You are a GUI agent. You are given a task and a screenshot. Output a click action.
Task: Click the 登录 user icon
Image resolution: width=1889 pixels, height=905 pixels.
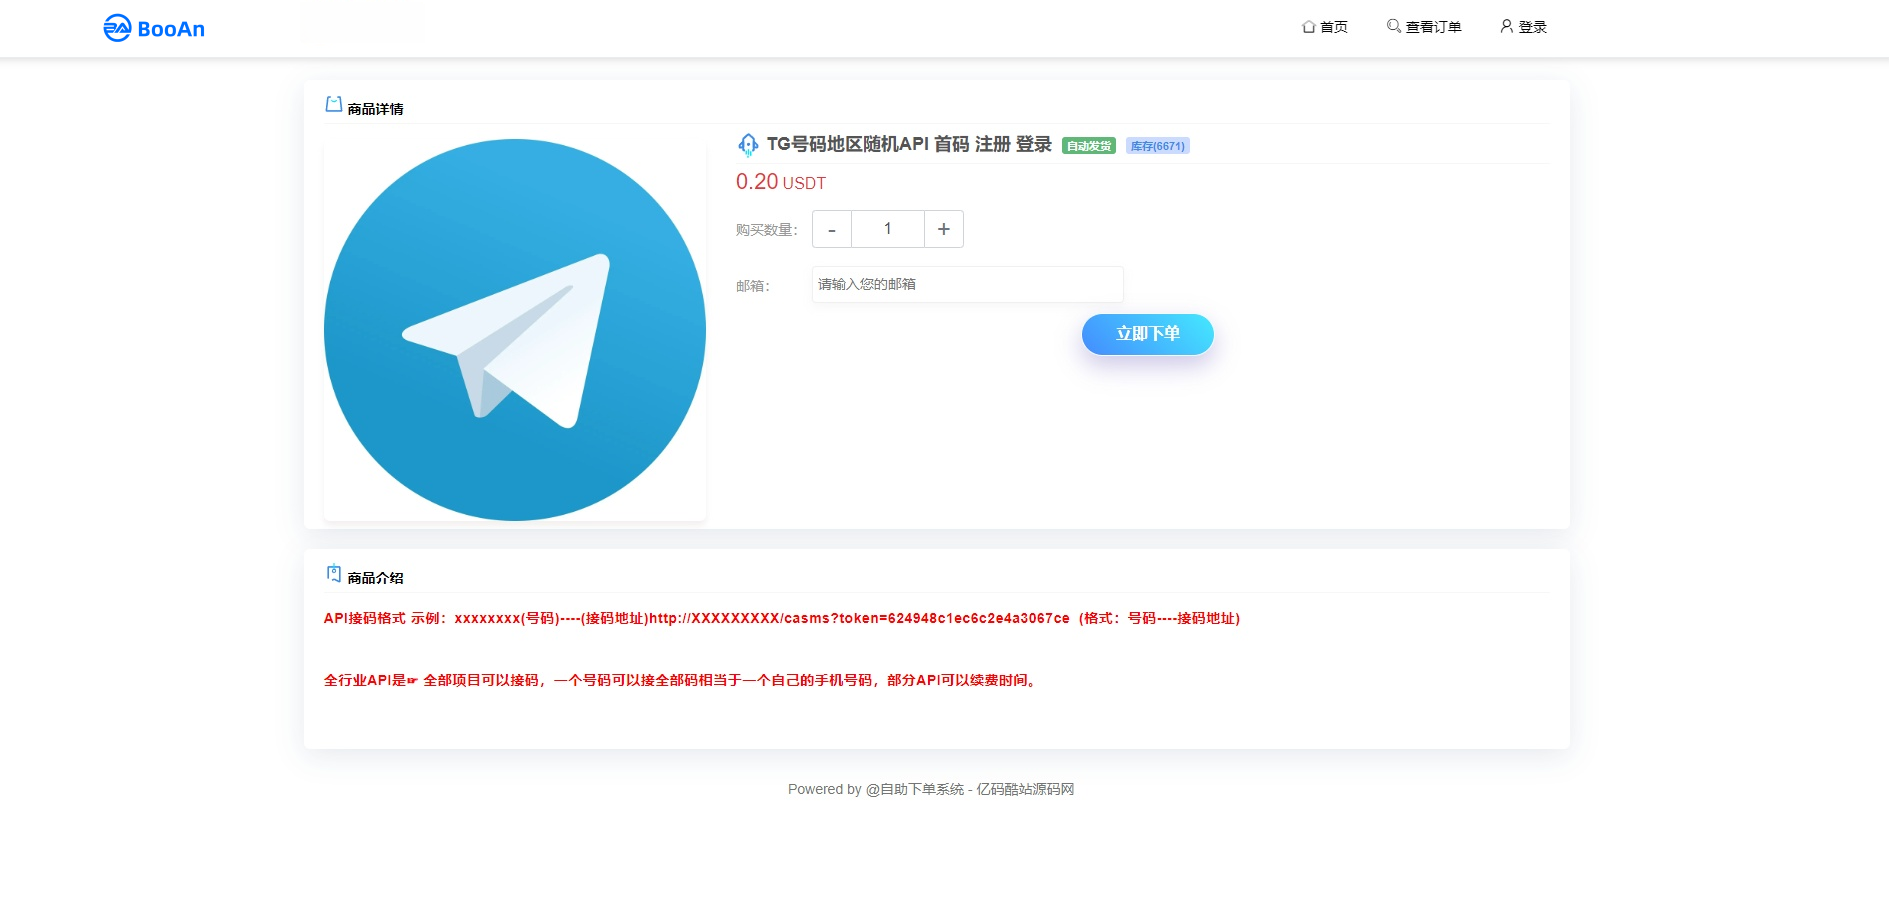tap(1506, 26)
